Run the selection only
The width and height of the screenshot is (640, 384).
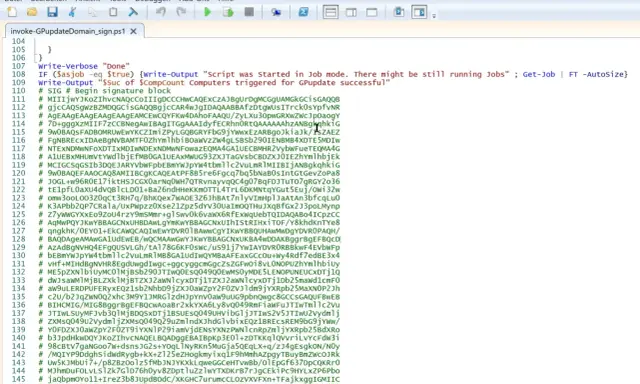(x=228, y=12)
